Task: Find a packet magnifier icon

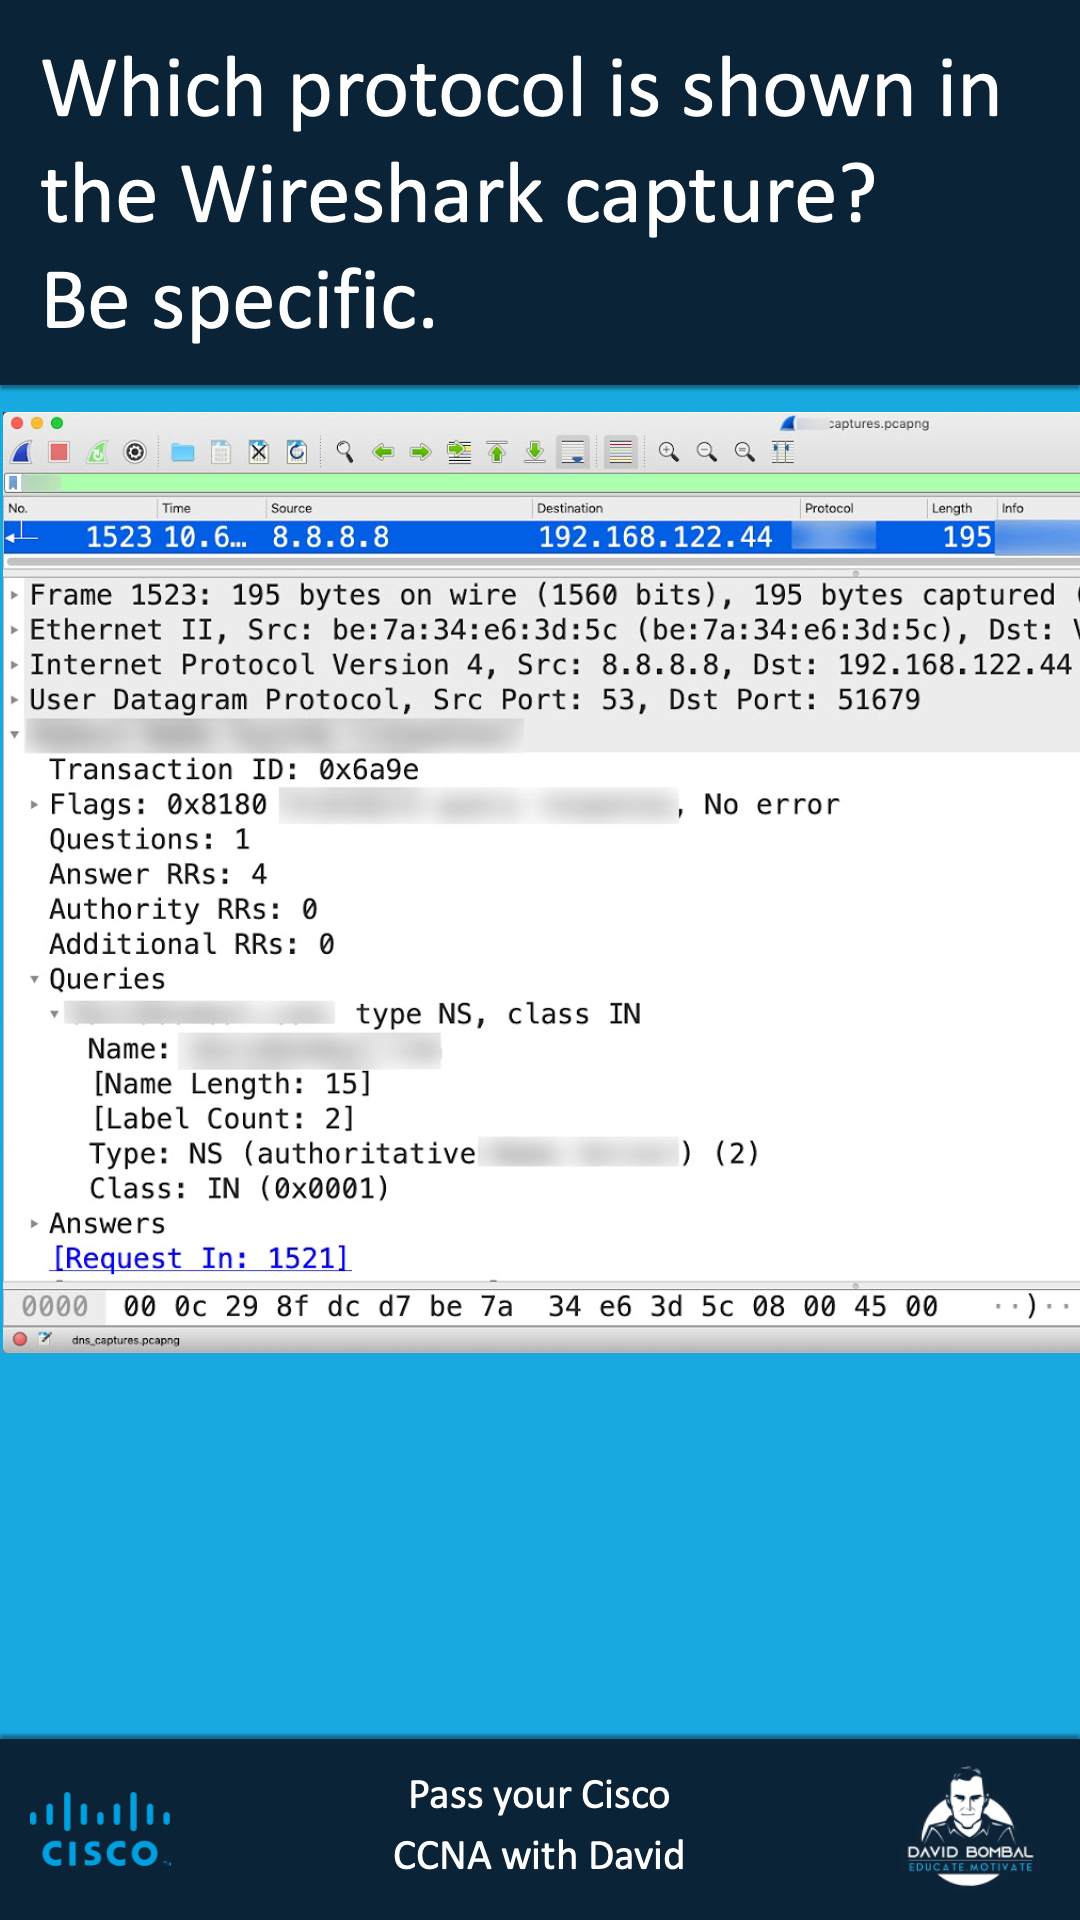Action: click(x=345, y=452)
